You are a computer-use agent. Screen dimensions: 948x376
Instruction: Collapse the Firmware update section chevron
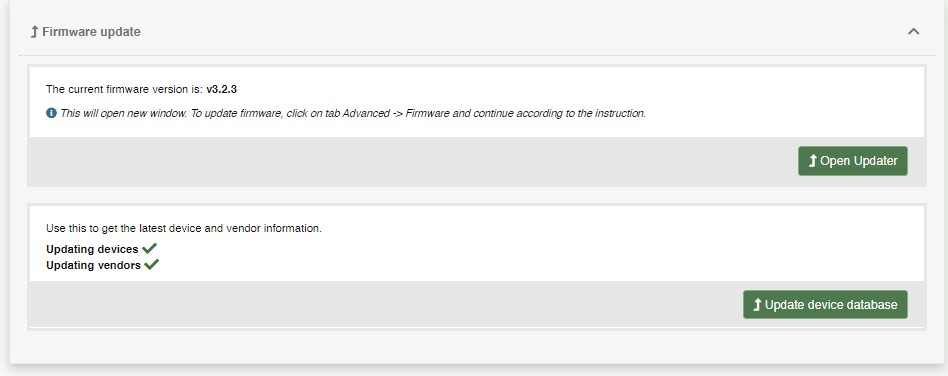tap(913, 31)
